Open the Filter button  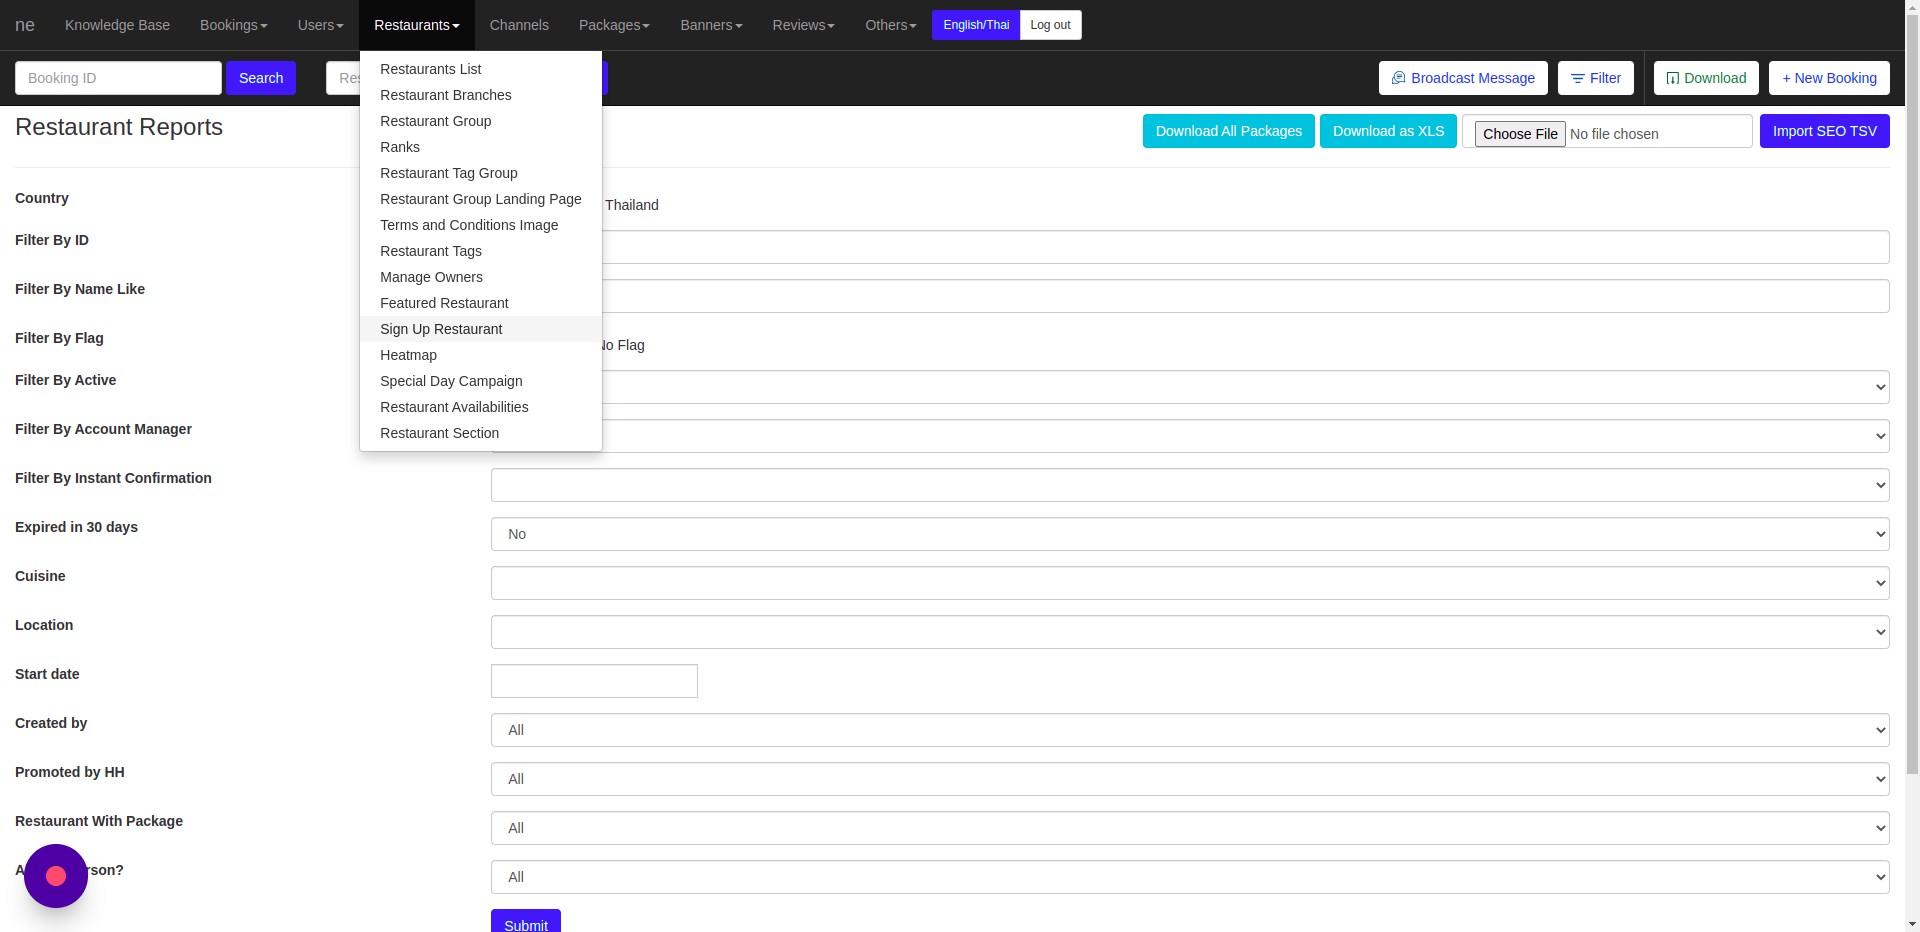pos(1595,78)
